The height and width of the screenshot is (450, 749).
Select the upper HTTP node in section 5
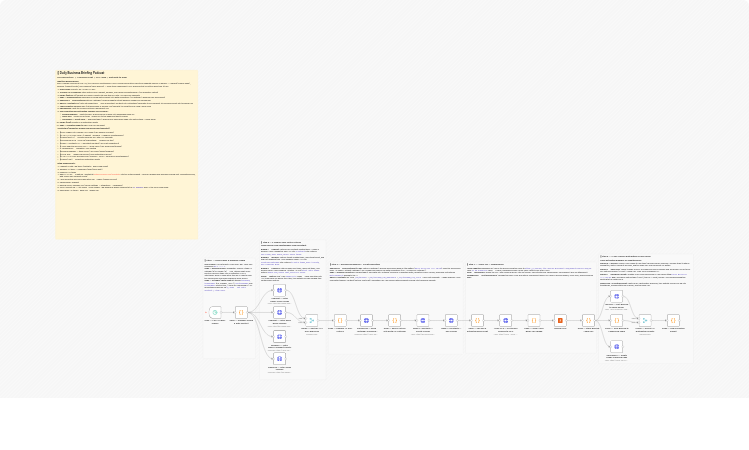pos(617,296)
